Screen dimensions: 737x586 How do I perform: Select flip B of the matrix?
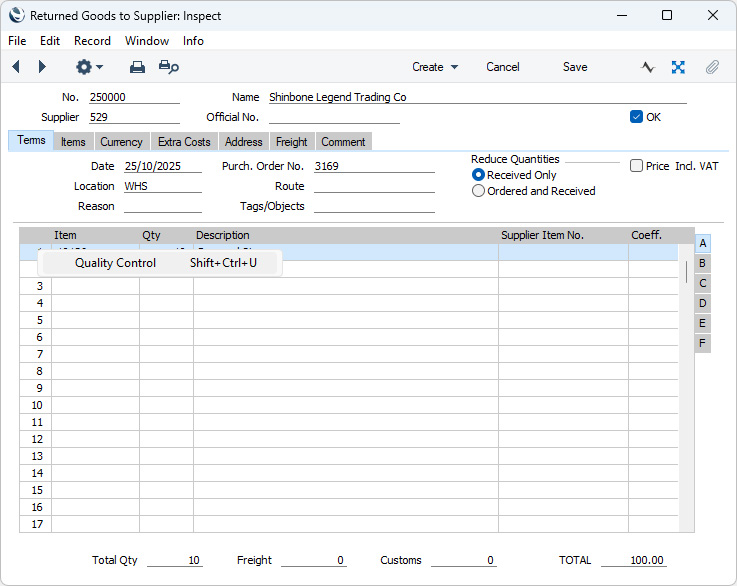tap(703, 263)
